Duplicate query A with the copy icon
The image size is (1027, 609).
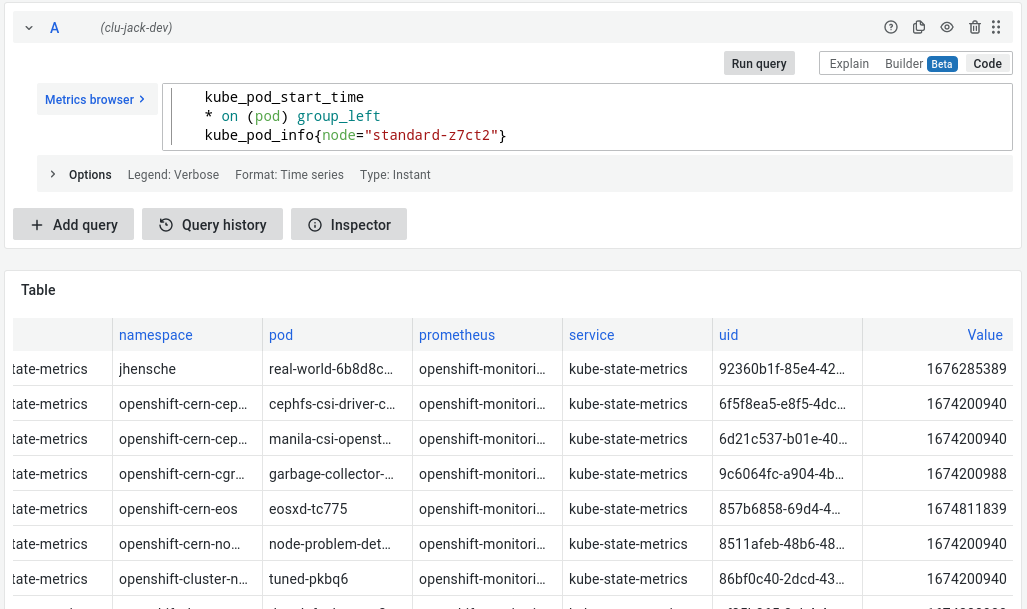[x=919, y=28]
